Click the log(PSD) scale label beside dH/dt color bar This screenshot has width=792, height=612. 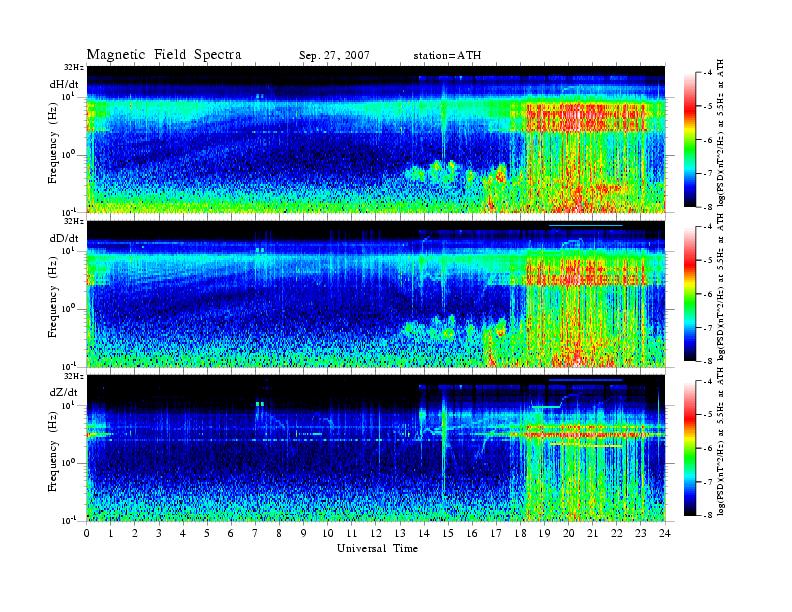(x=721, y=133)
